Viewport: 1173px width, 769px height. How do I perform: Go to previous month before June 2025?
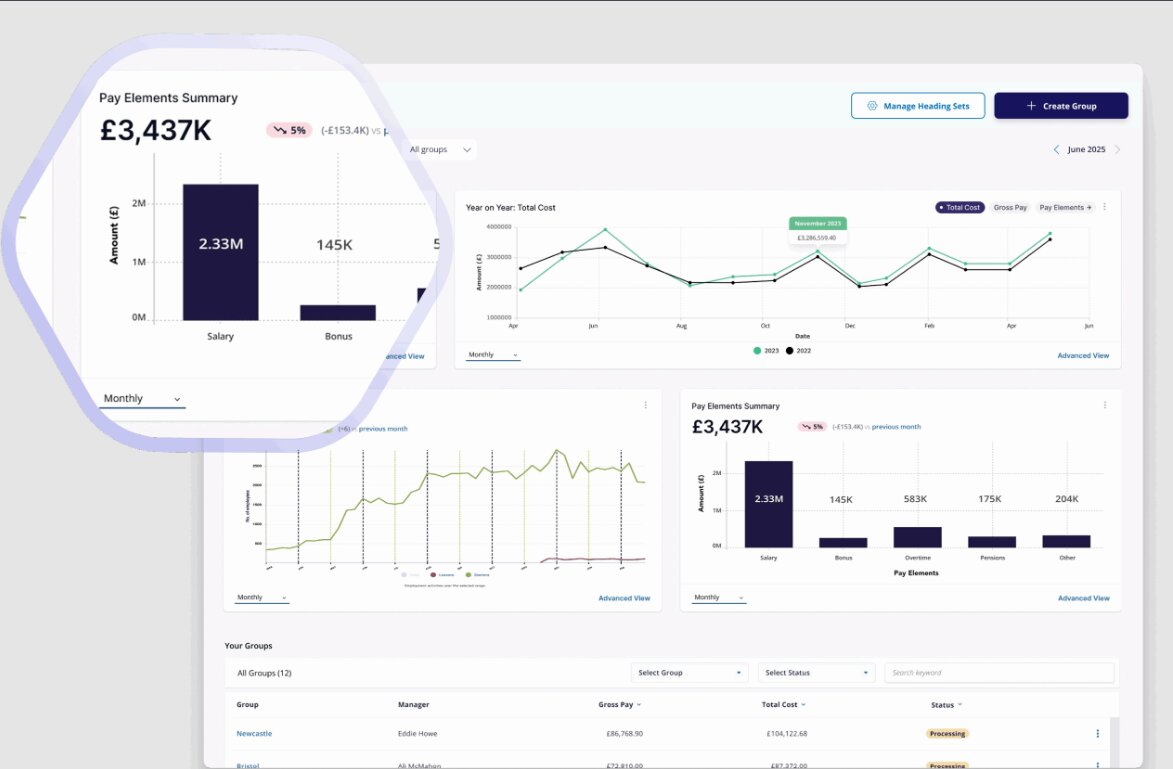(1056, 150)
